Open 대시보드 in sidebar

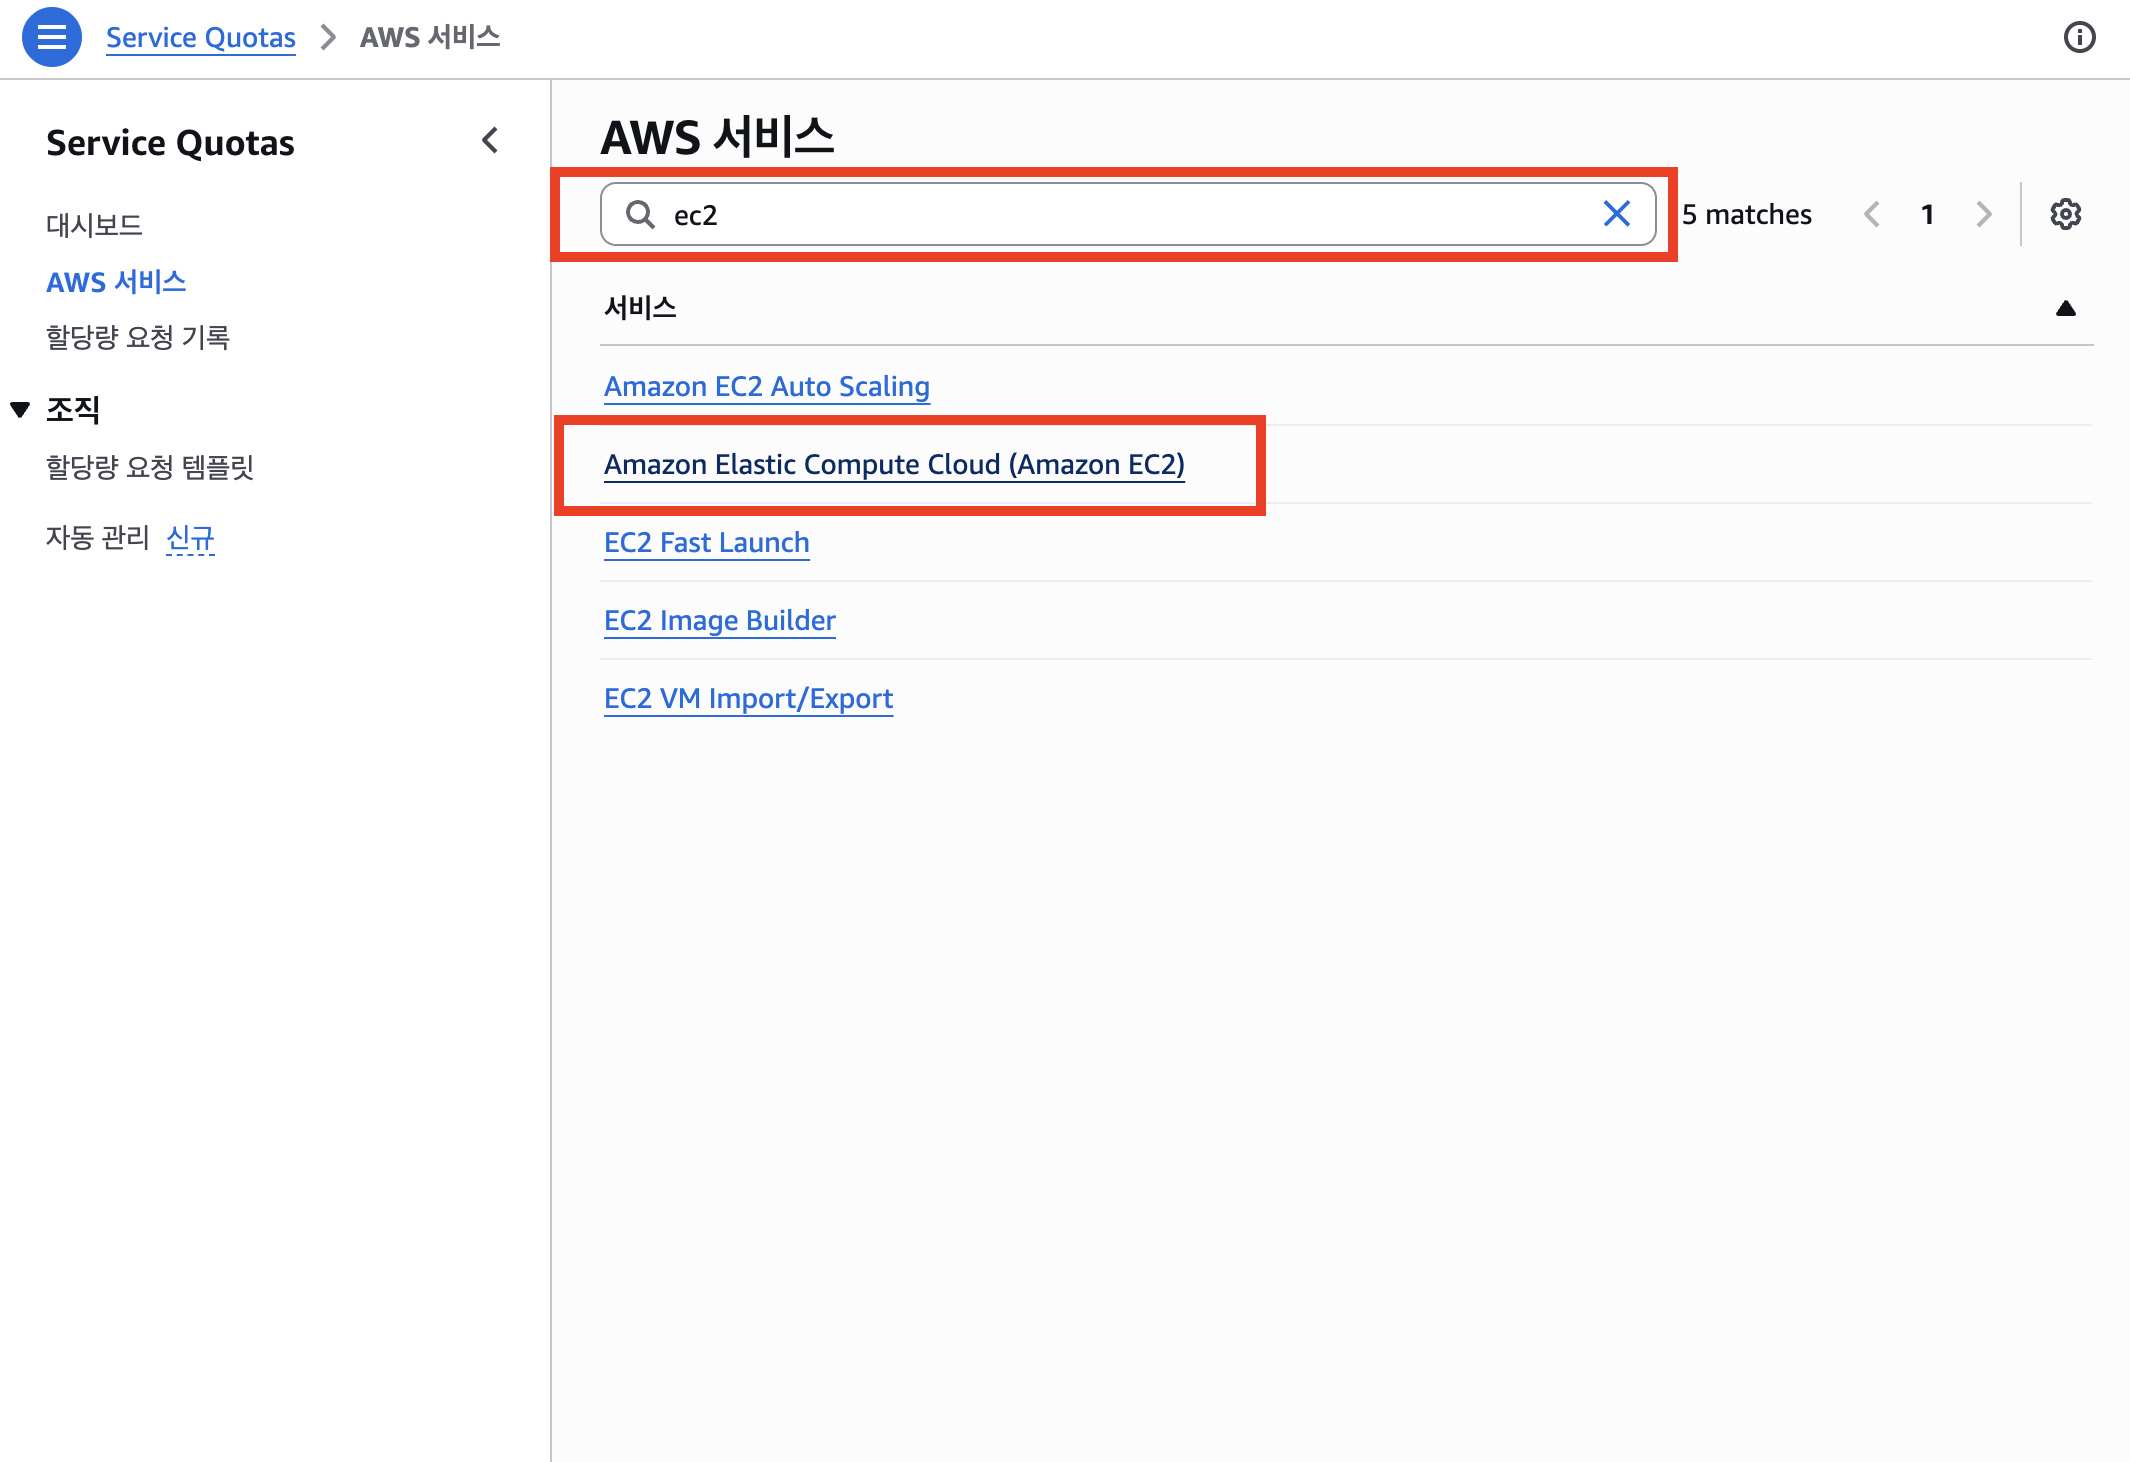click(x=94, y=225)
